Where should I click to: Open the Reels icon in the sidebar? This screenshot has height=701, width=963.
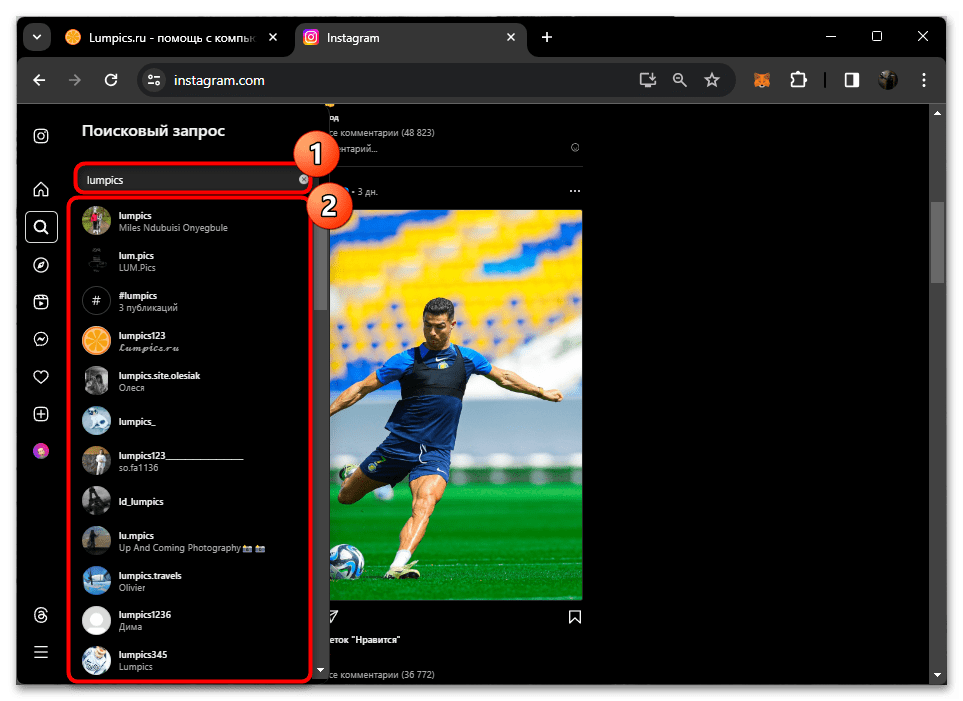tap(41, 302)
